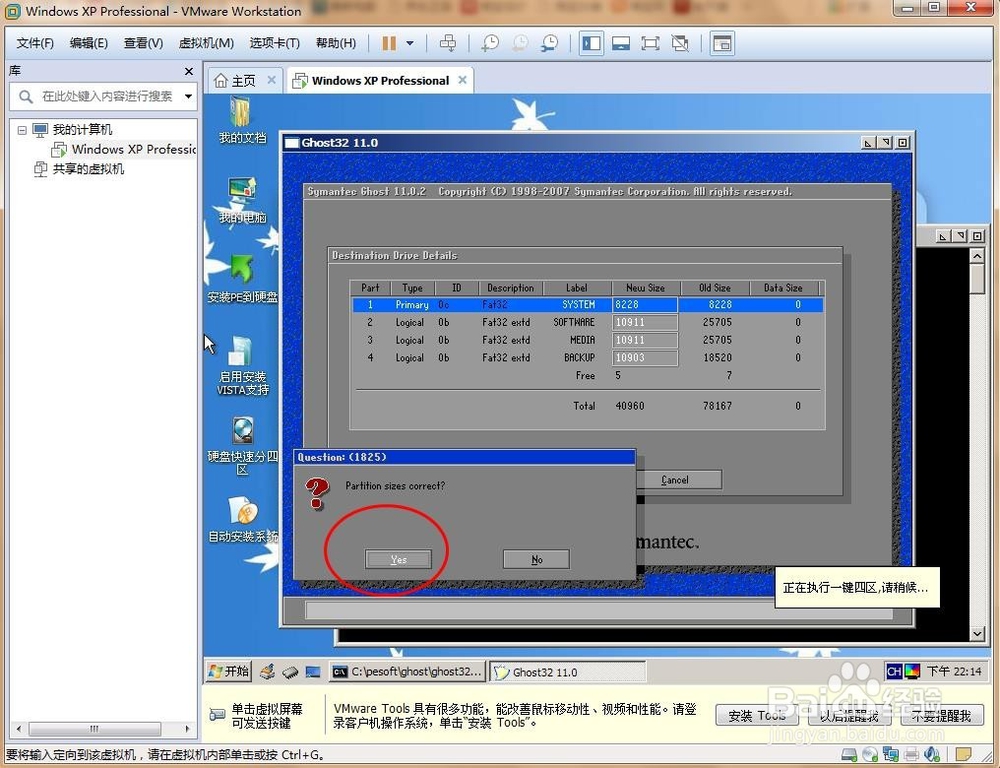Click the 安装PE到硬盘 desktop icon
Viewport: 1000px width, 768px height.
pos(242,279)
